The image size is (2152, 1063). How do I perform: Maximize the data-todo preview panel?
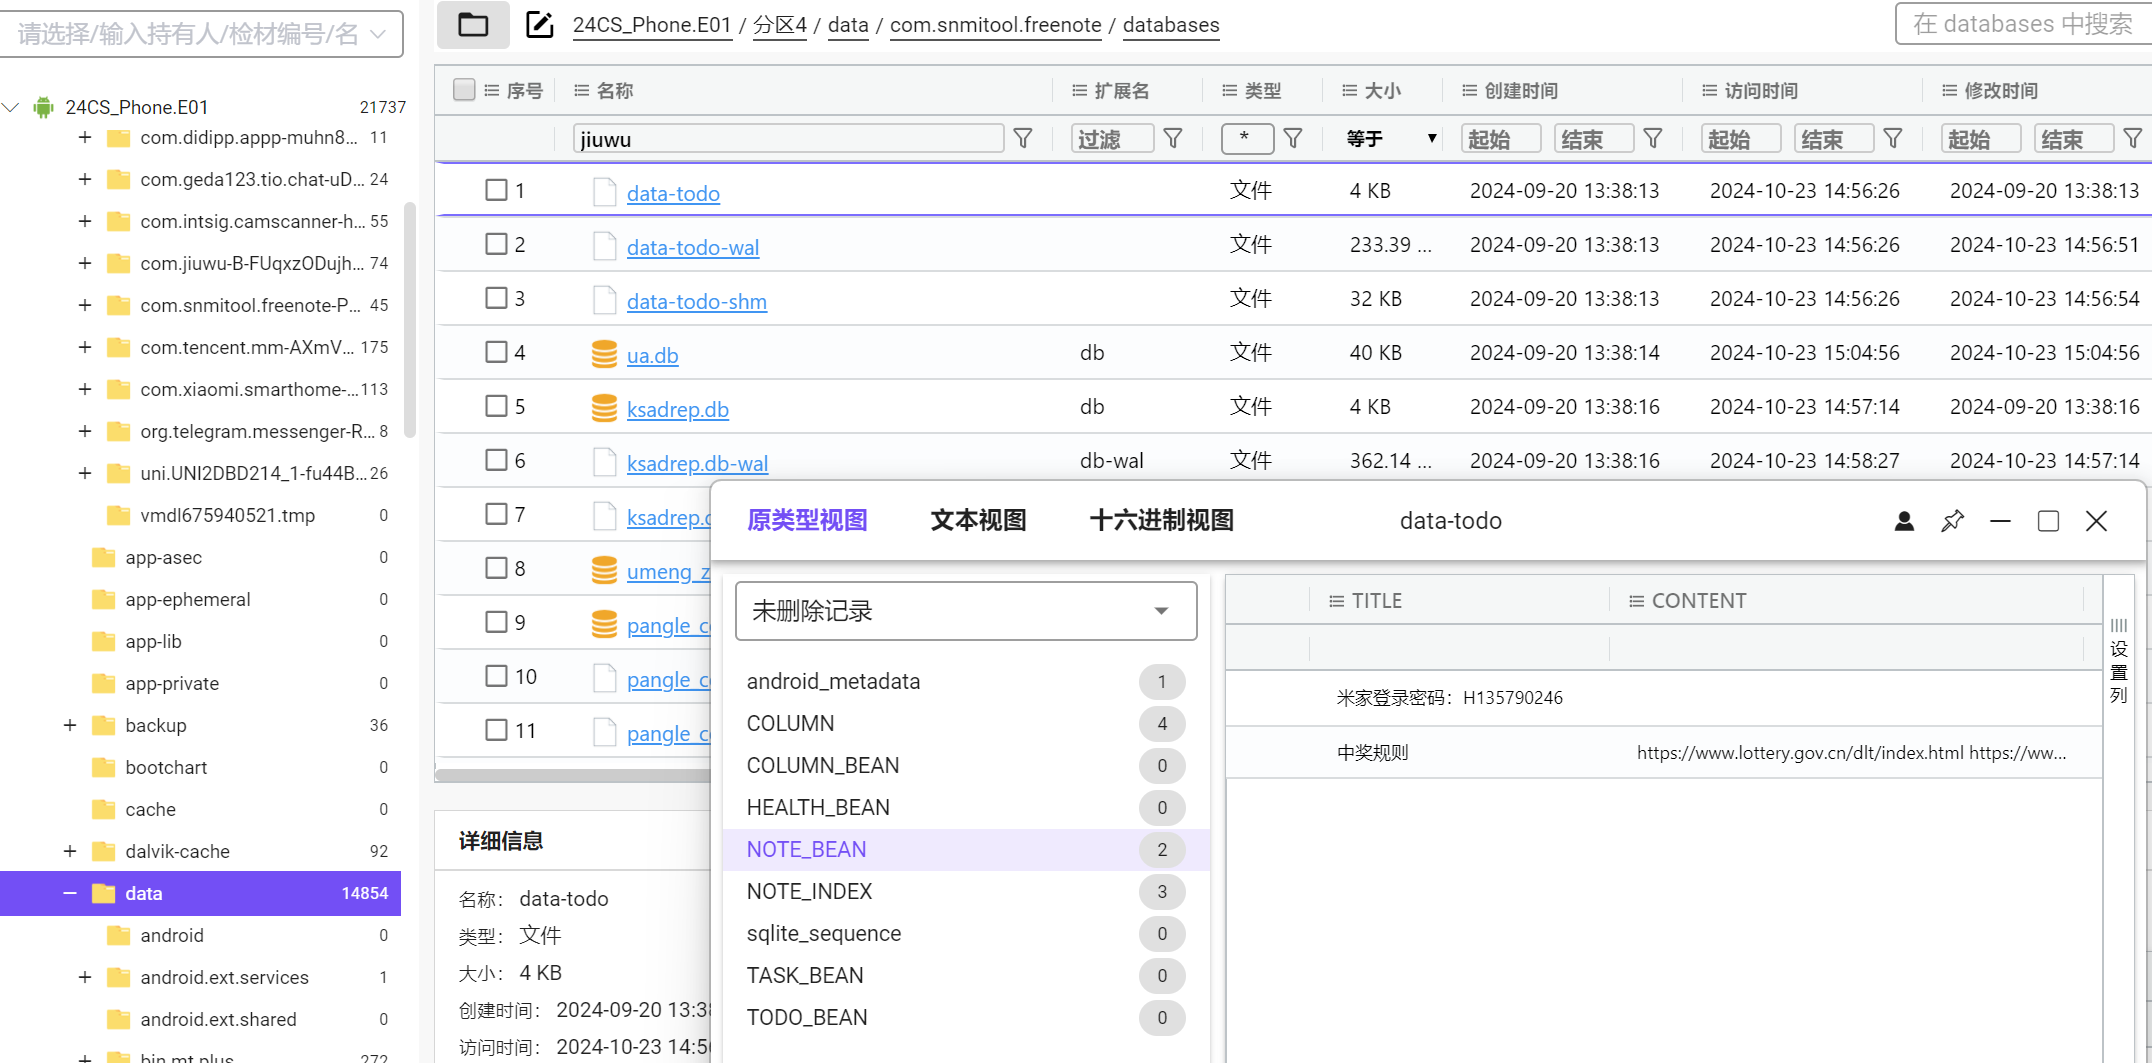click(2048, 521)
